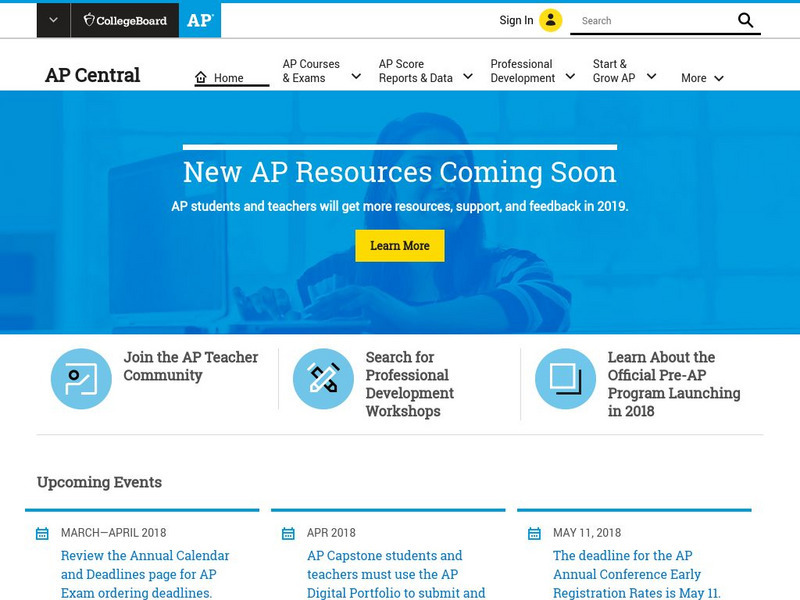Click the blue AP logo tile
This screenshot has width=800, height=600.
200,20
